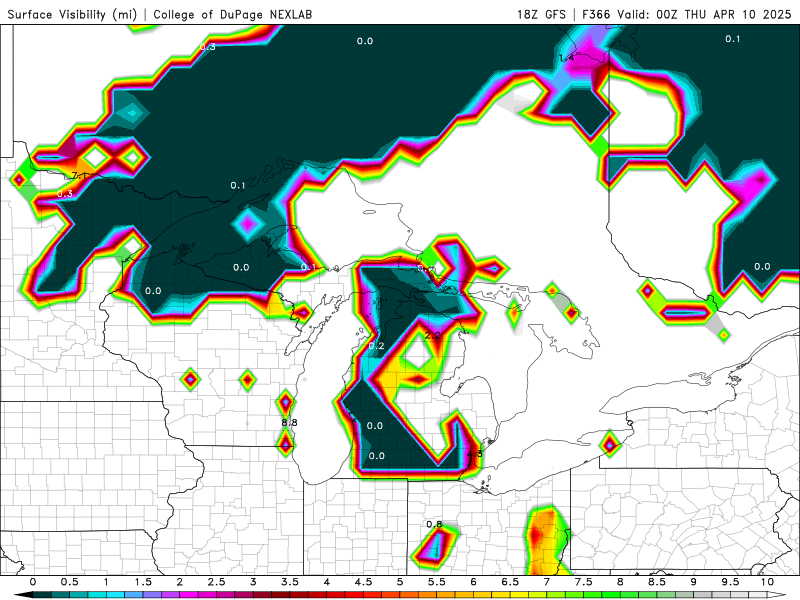Click the 0.8 value above Indiana blob
This screenshot has width=800, height=600.
coord(434,524)
